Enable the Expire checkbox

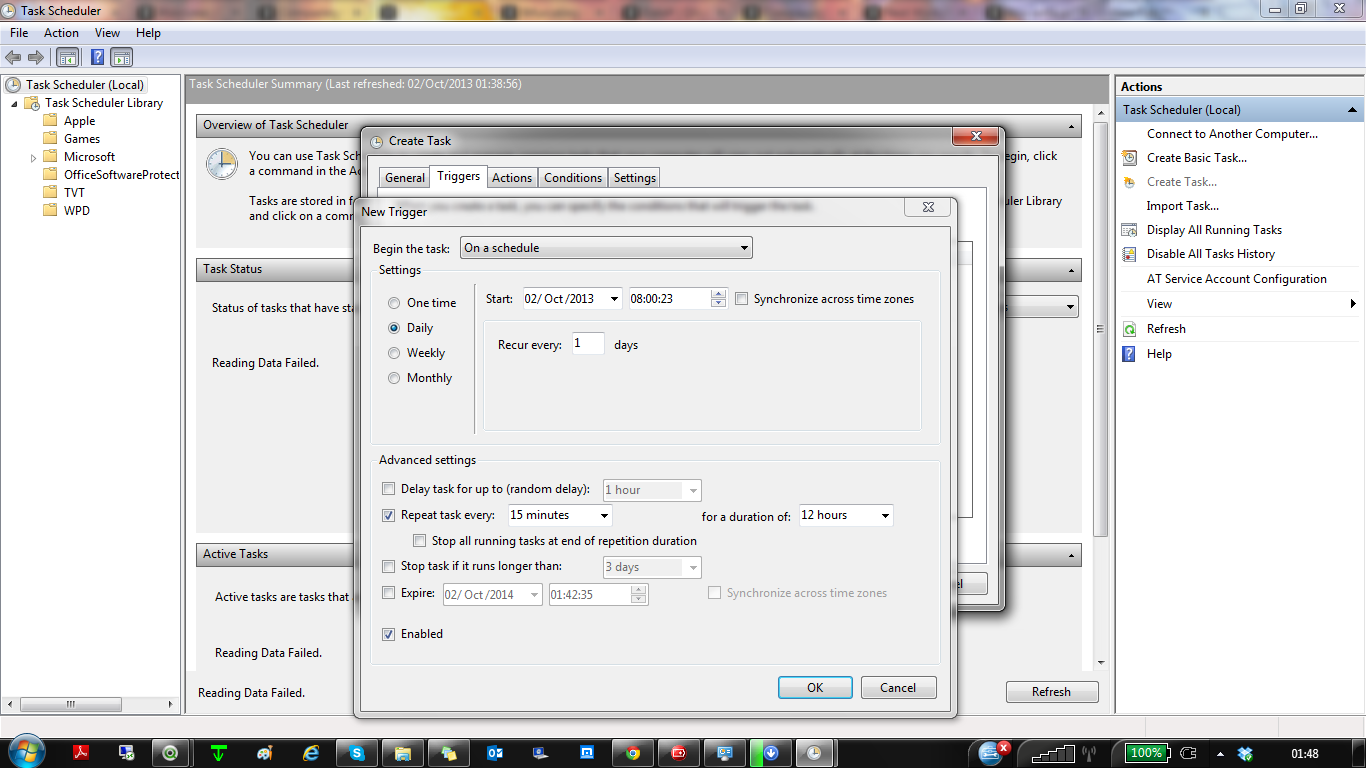click(x=389, y=593)
